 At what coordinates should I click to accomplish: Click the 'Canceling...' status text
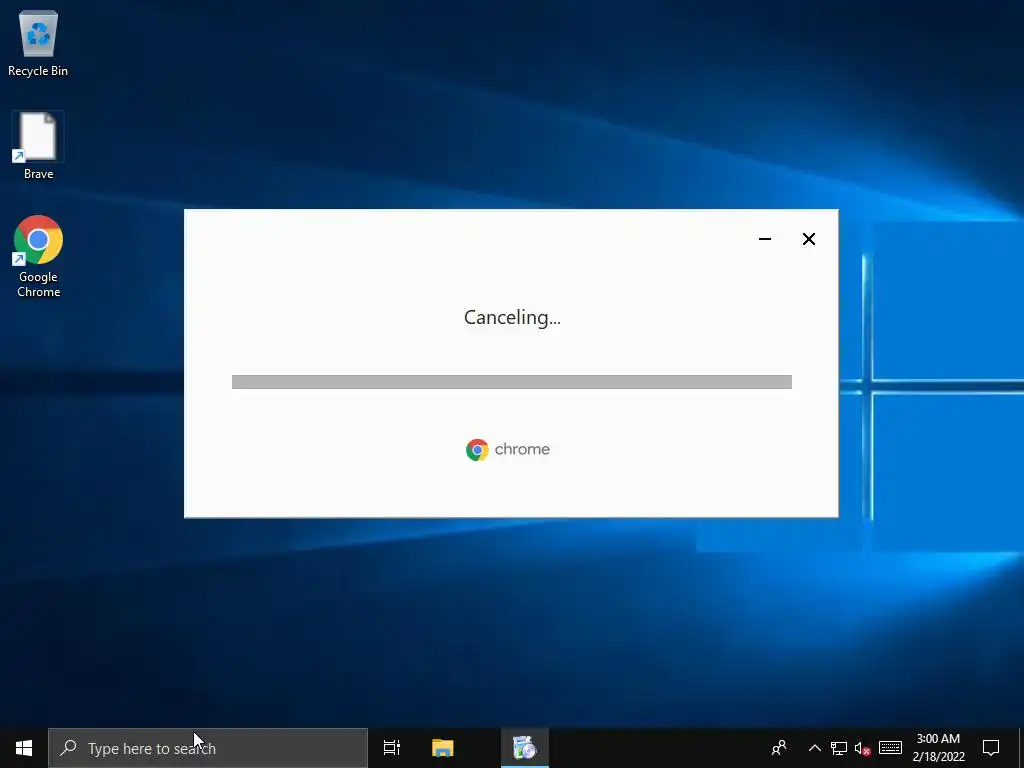512,317
